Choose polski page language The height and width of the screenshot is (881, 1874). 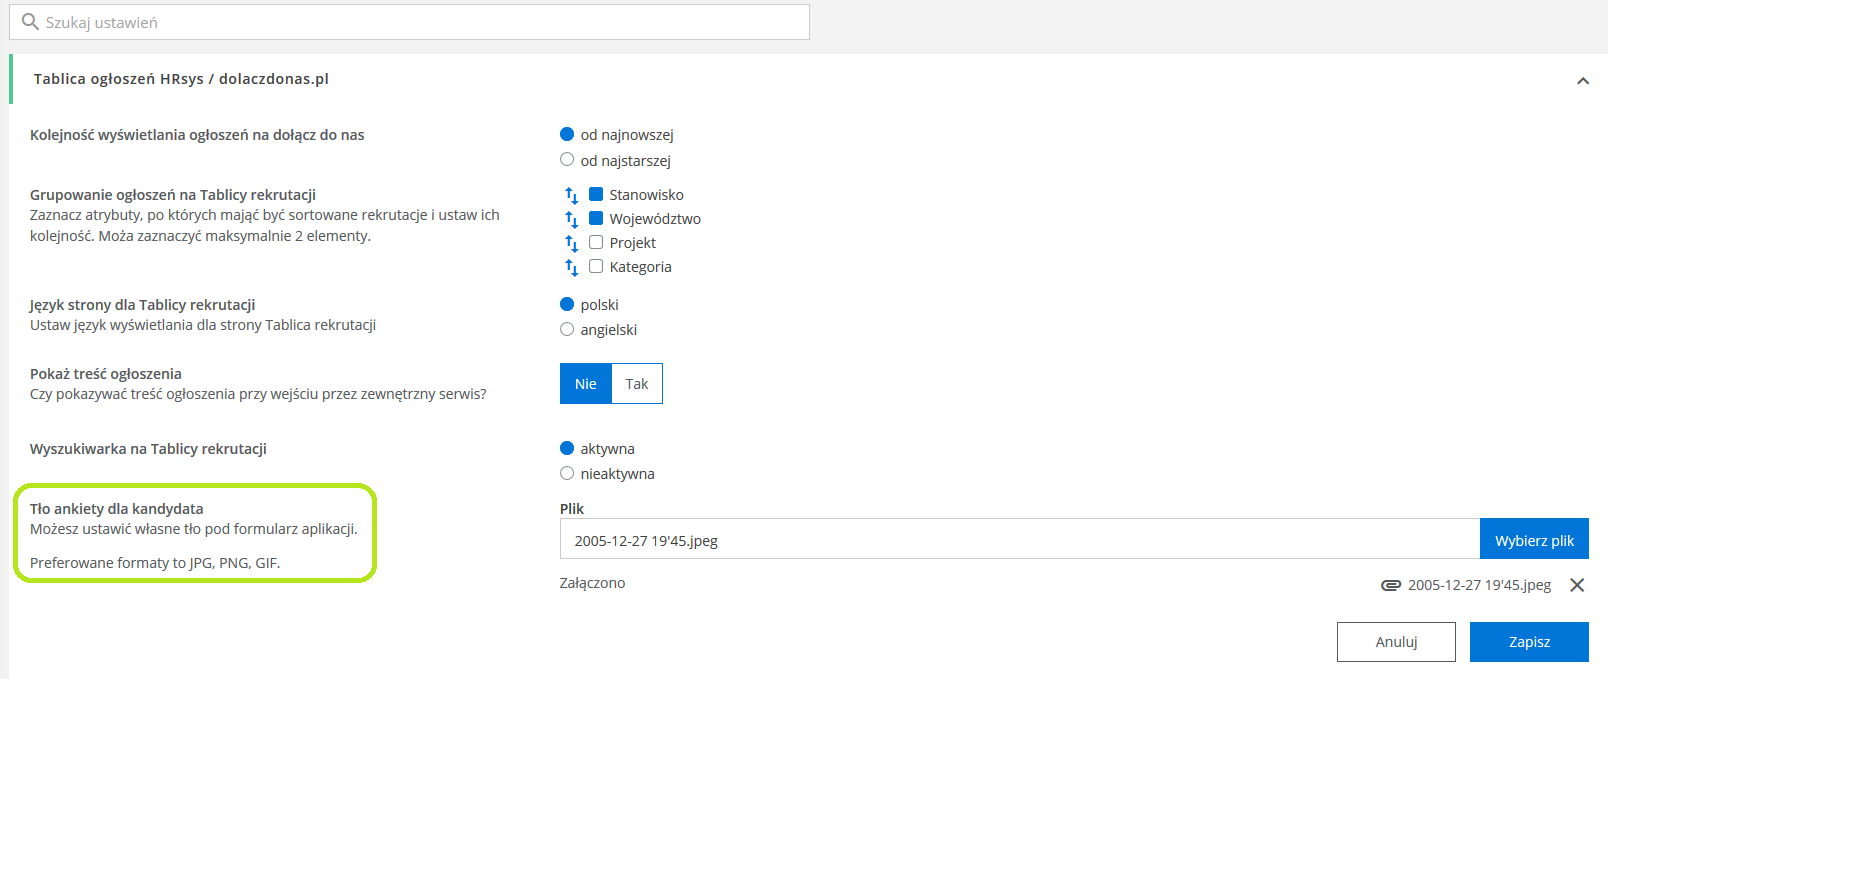pyautogui.click(x=567, y=304)
